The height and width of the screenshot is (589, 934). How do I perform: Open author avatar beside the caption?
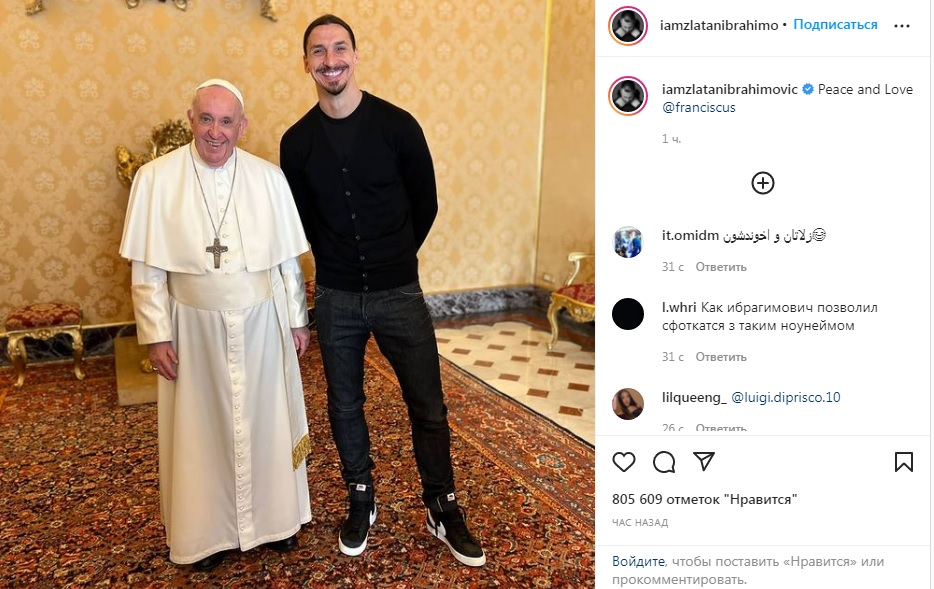click(x=628, y=96)
